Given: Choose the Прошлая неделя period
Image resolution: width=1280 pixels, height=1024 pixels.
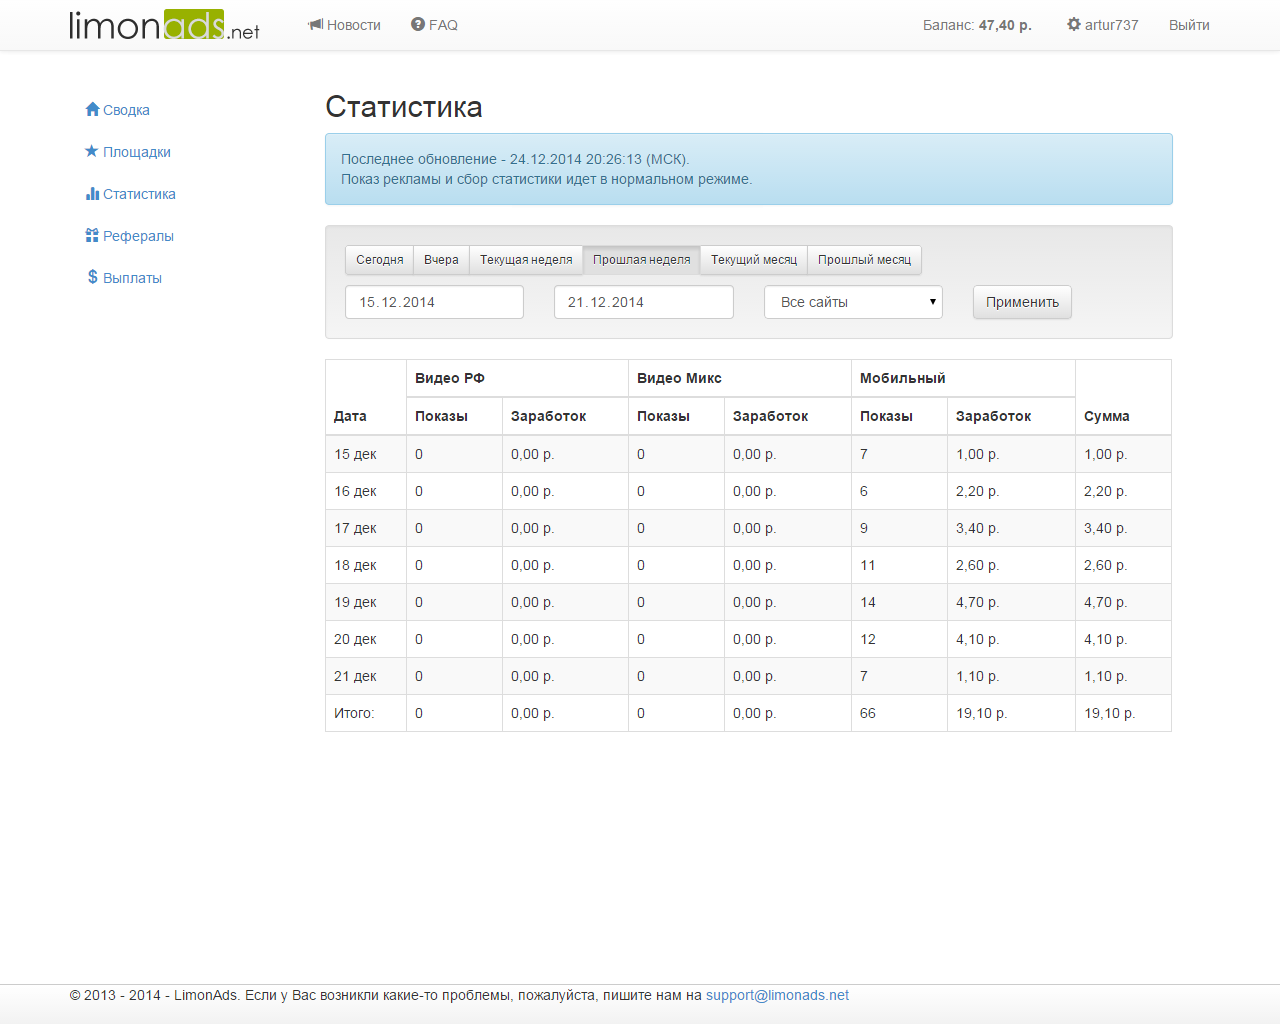Looking at the screenshot, I should tap(641, 260).
